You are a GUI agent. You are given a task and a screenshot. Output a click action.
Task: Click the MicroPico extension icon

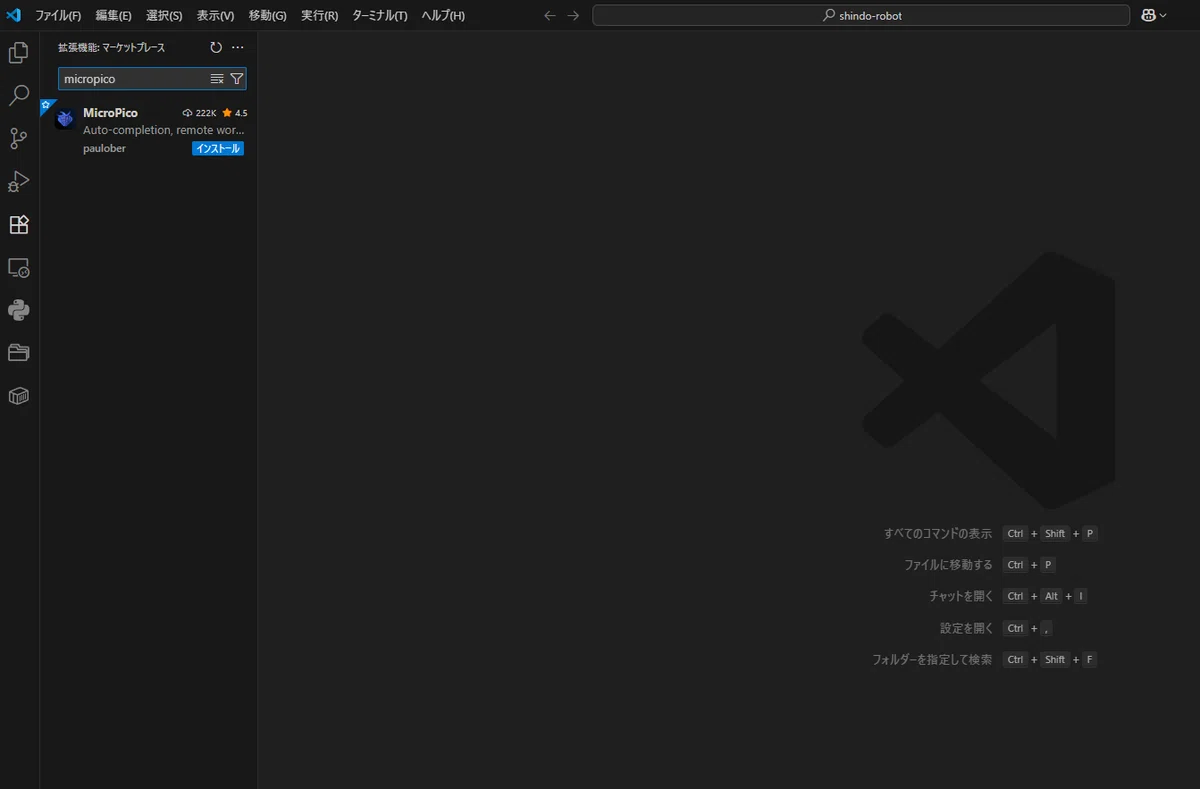65,119
